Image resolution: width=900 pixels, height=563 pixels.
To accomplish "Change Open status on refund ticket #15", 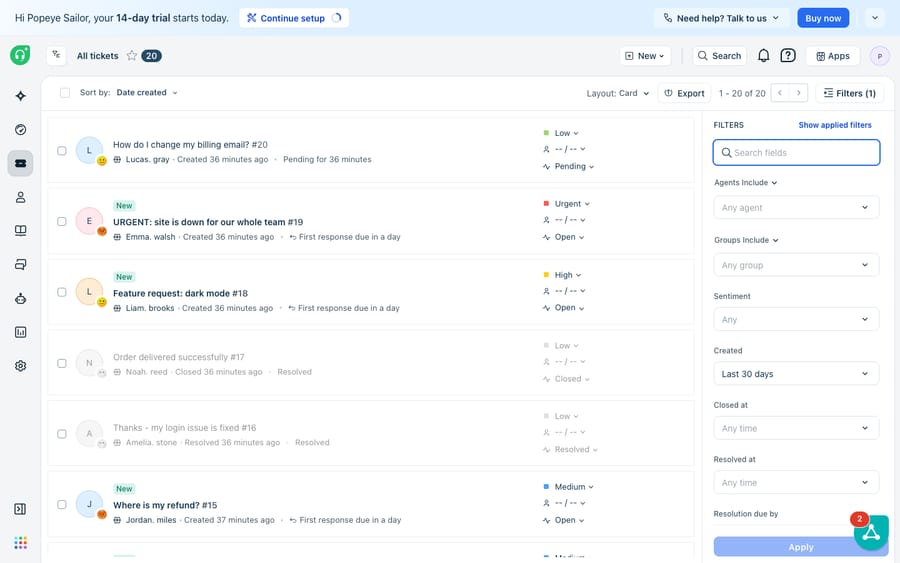I will (564, 520).
